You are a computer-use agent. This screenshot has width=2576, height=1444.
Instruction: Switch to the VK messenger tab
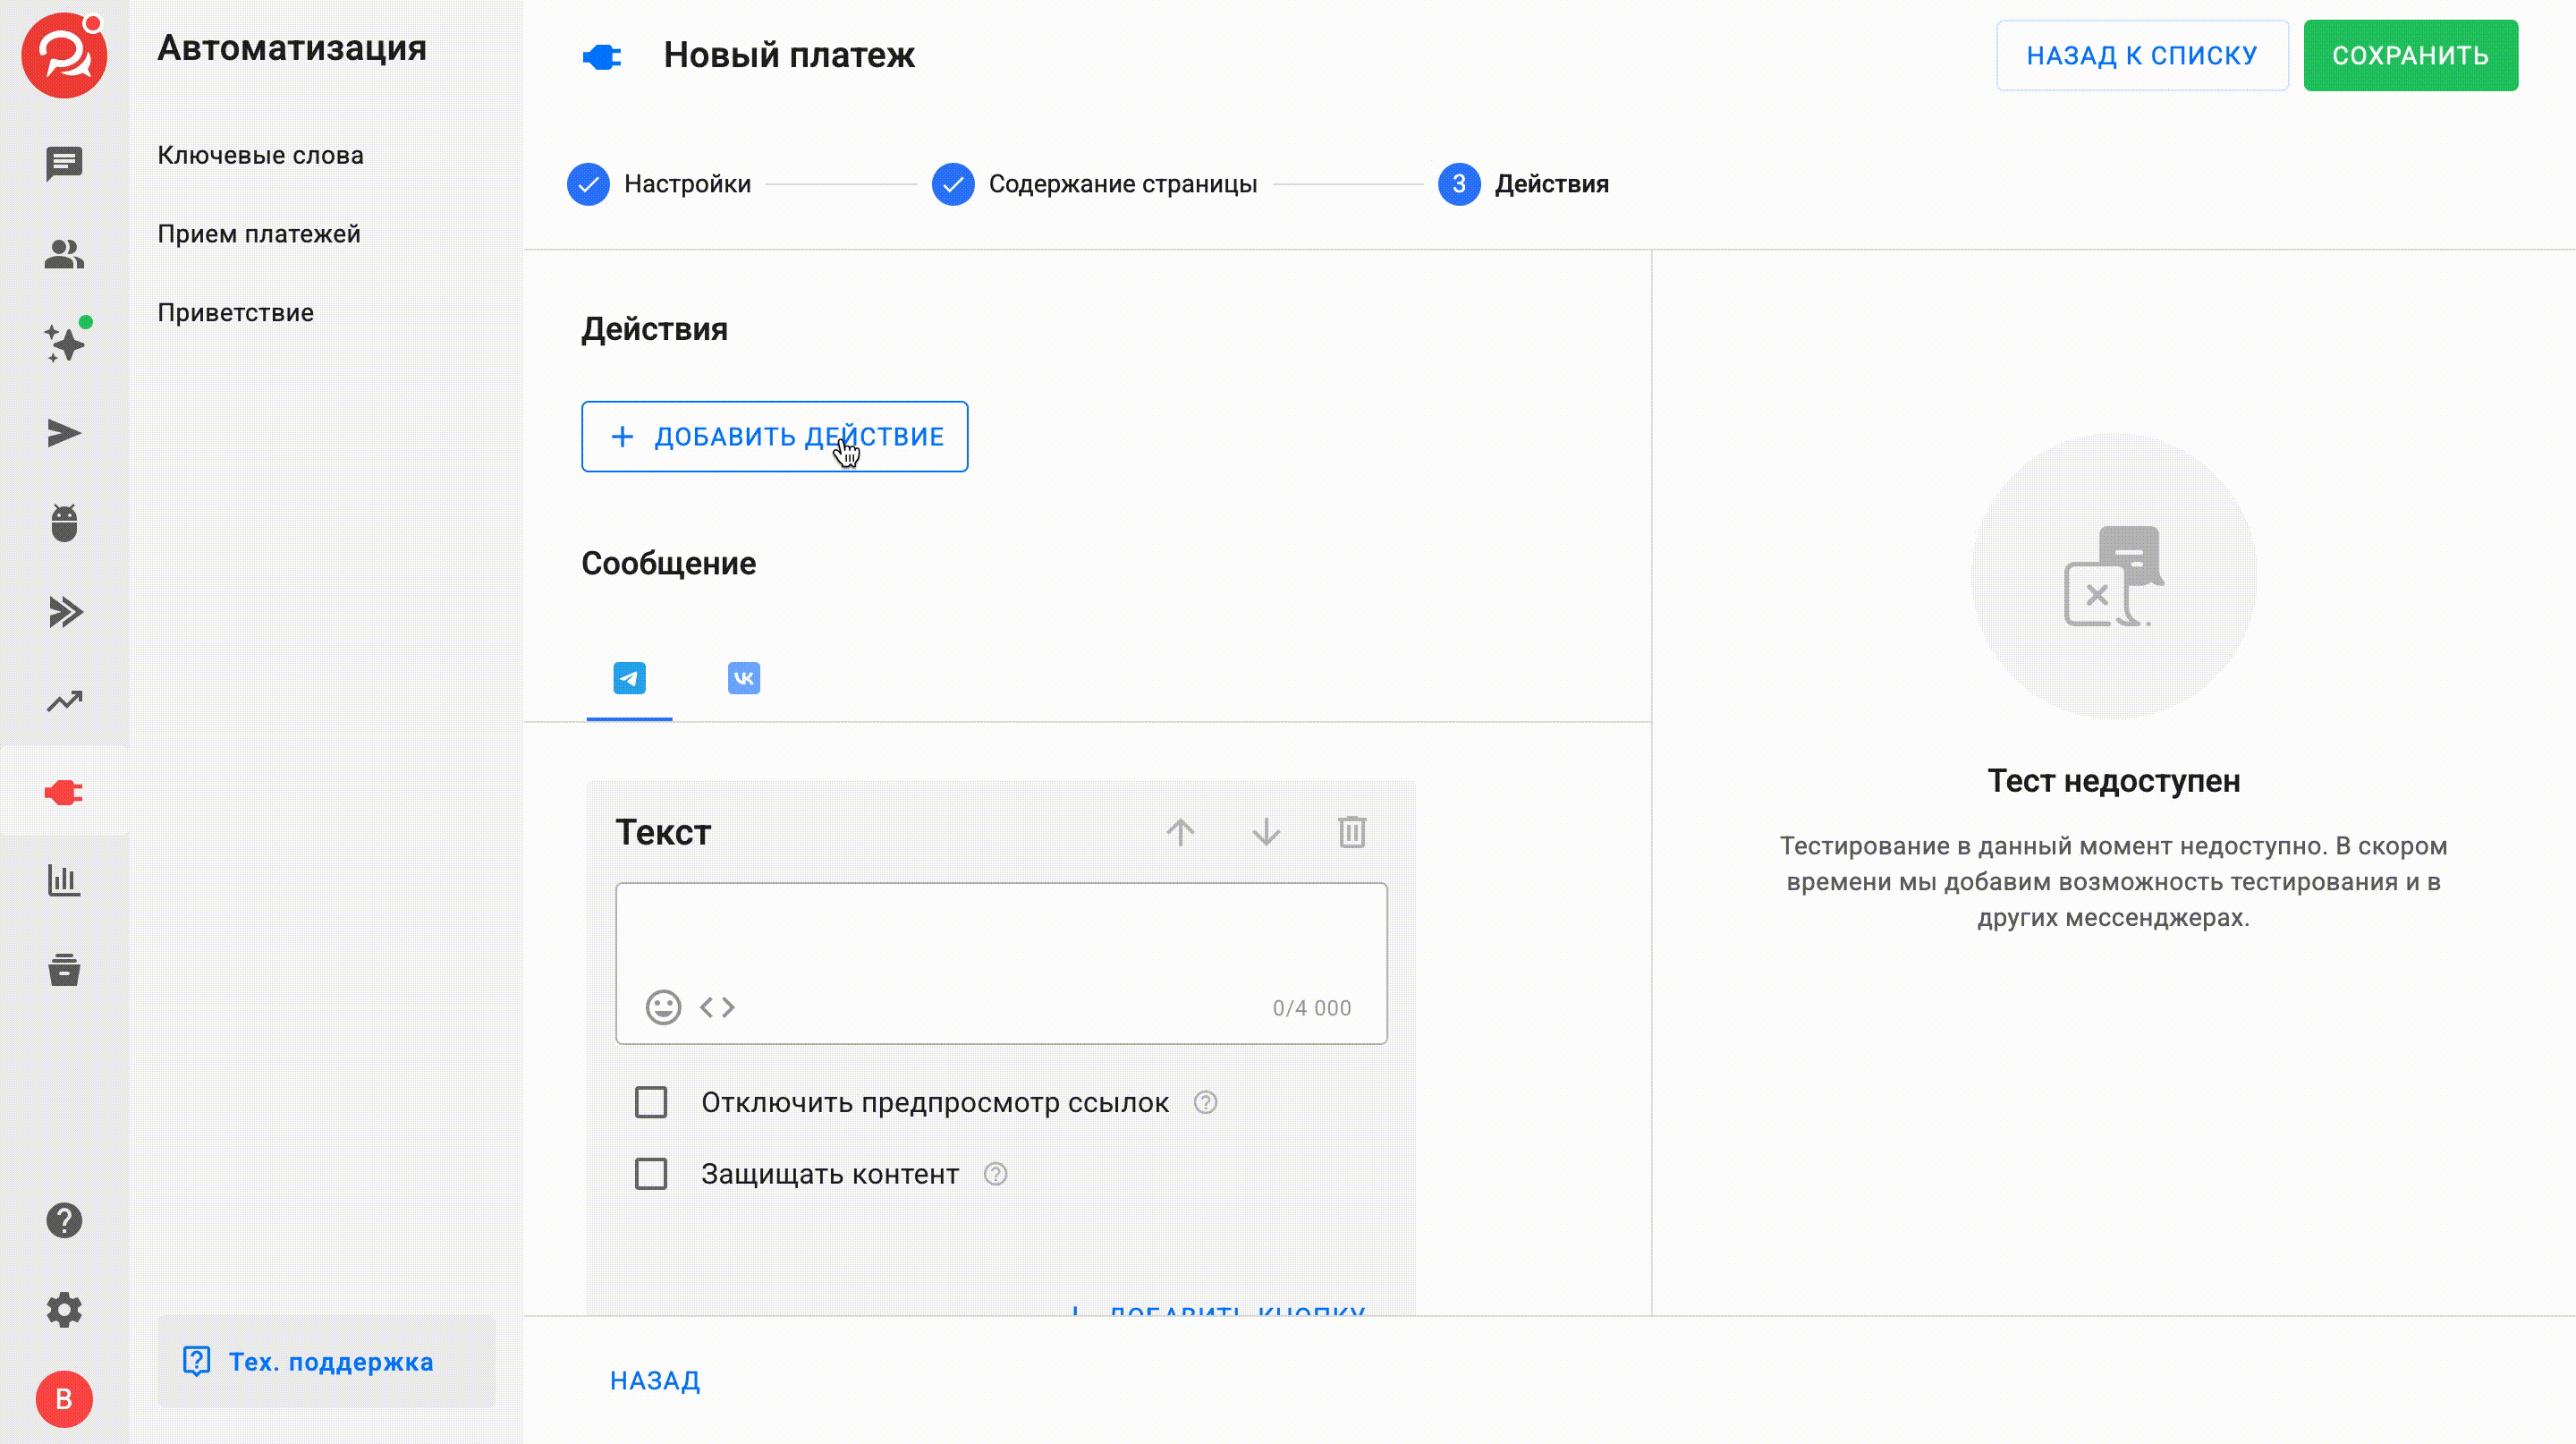tap(743, 678)
